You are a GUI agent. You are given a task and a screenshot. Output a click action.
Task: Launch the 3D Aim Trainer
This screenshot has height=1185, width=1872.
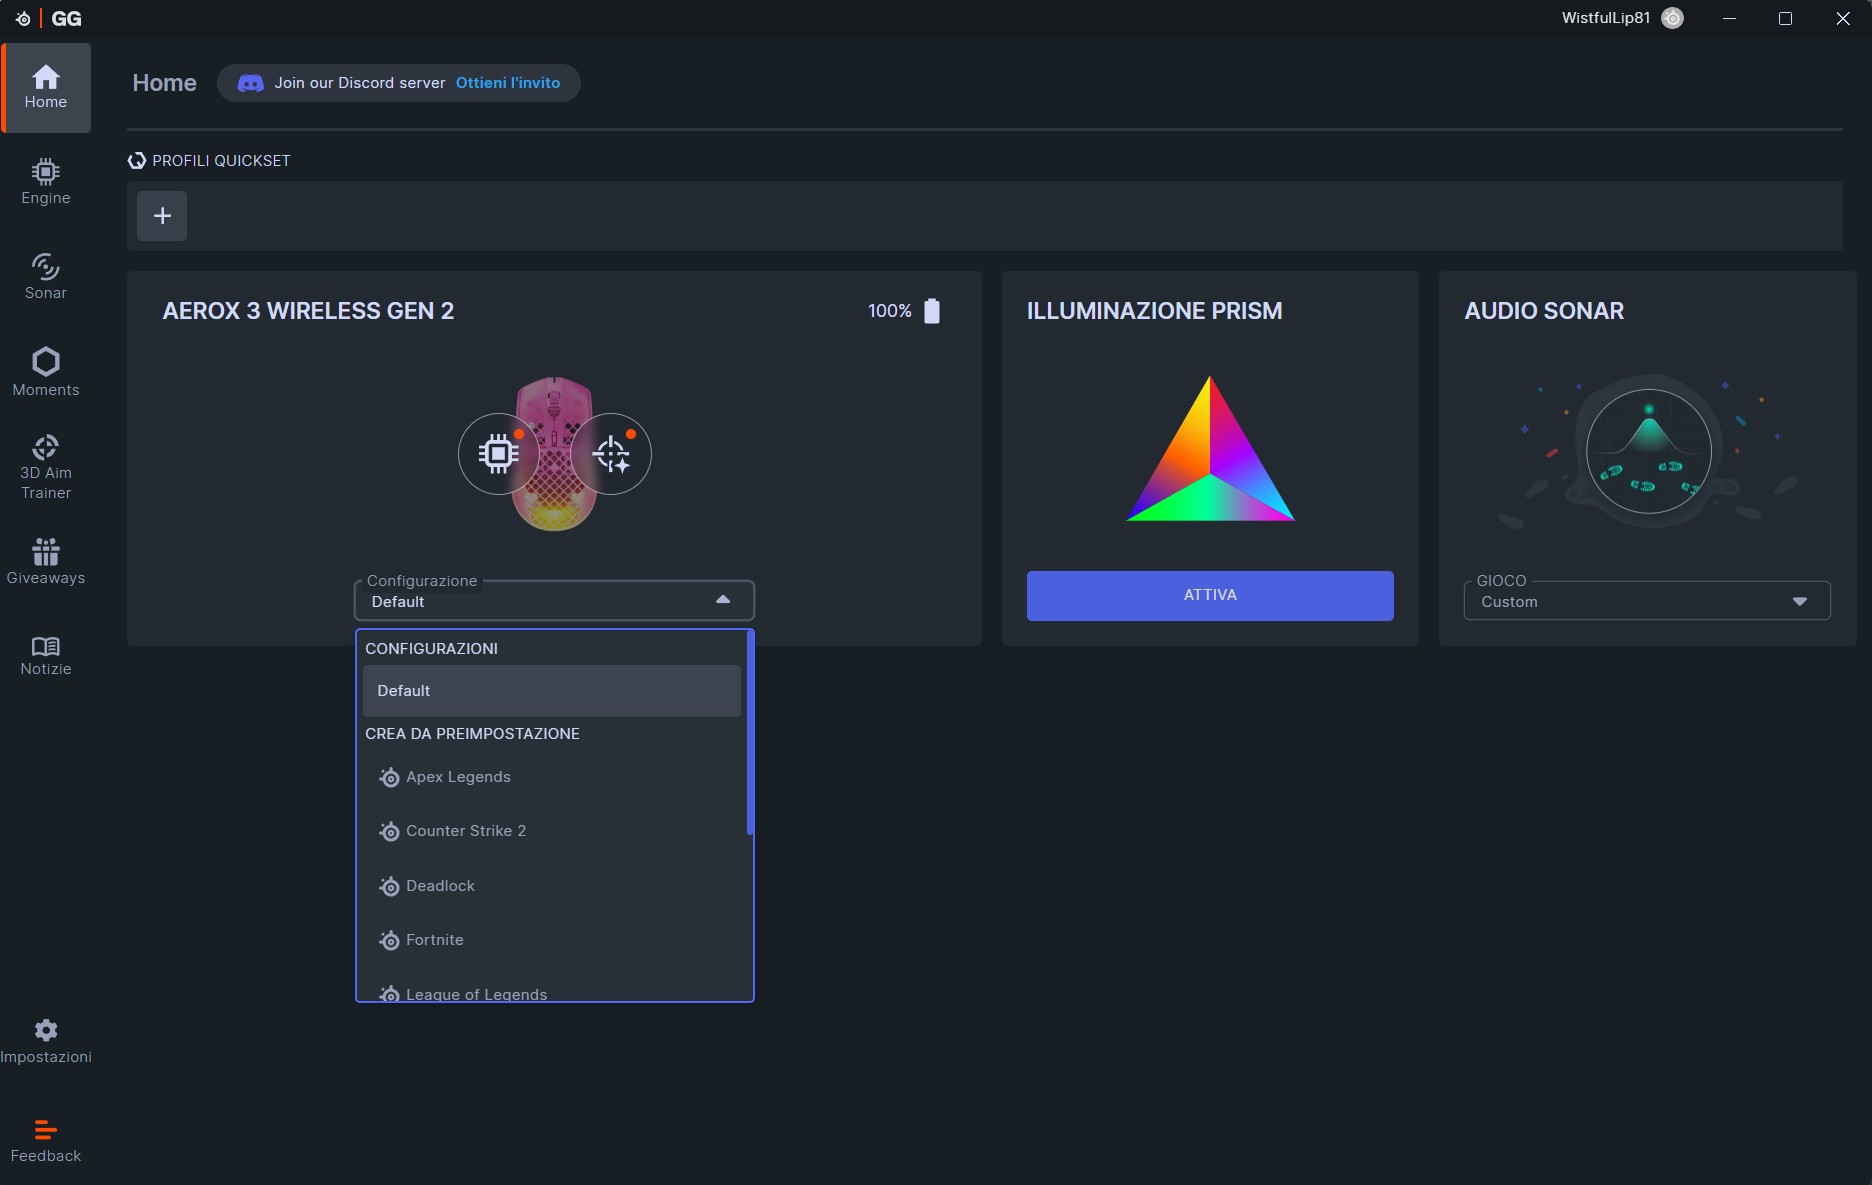coord(46,467)
